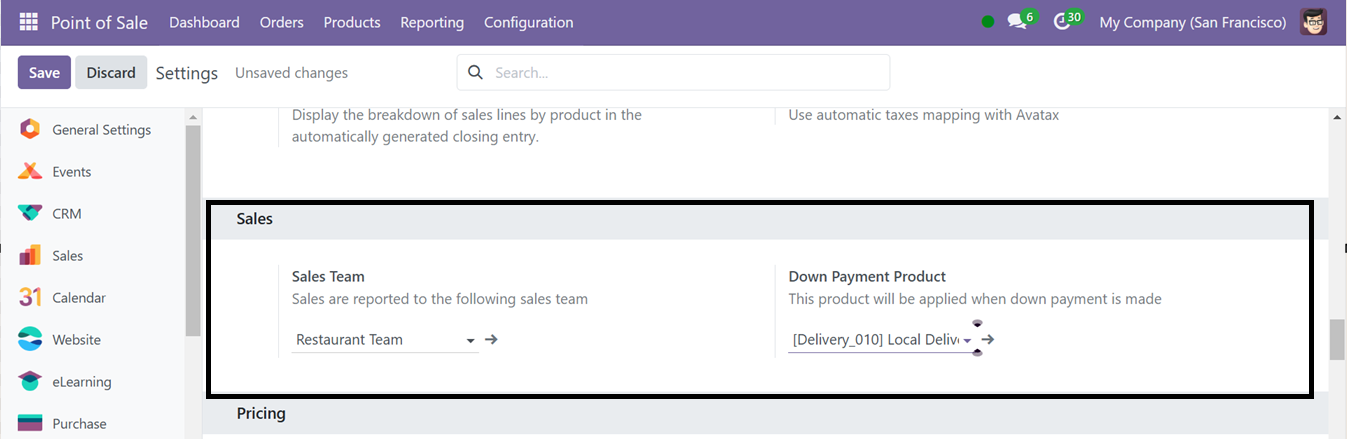Click the user avatar in top bar
Image resolution: width=1347 pixels, height=439 pixels.
pyautogui.click(x=1313, y=22)
